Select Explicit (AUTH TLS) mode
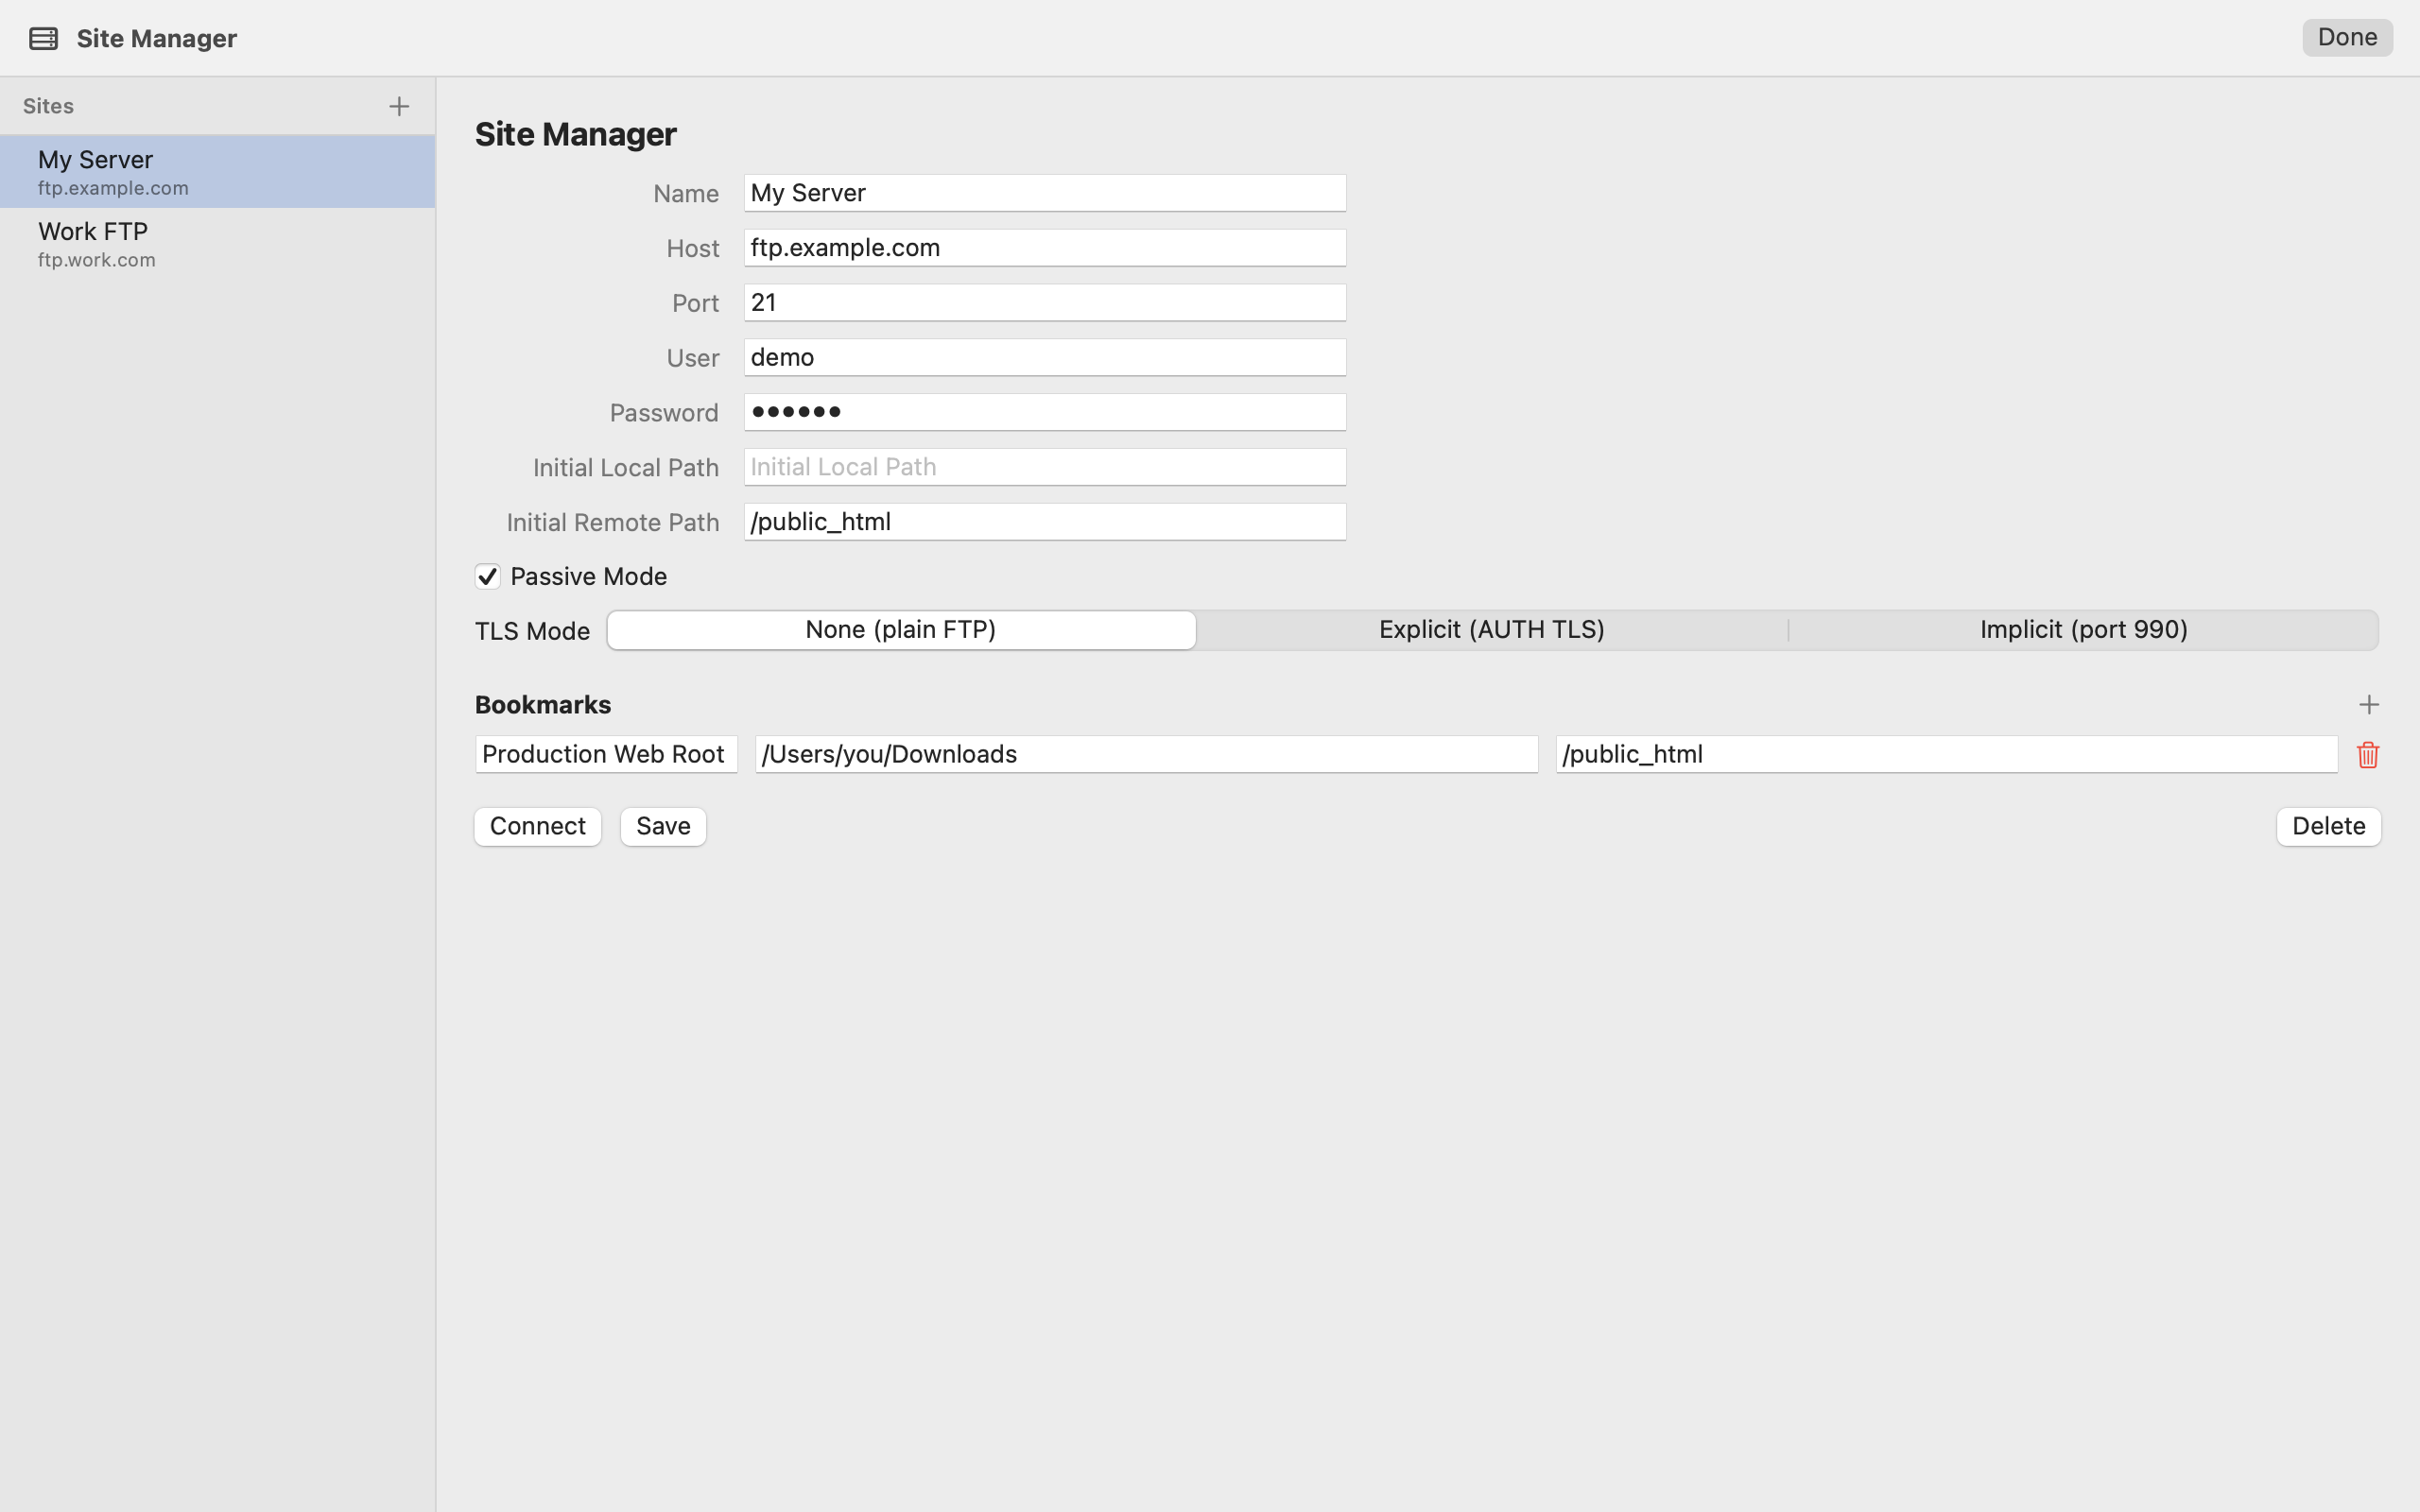Image resolution: width=2420 pixels, height=1512 pixels. tap(1491, 630)
